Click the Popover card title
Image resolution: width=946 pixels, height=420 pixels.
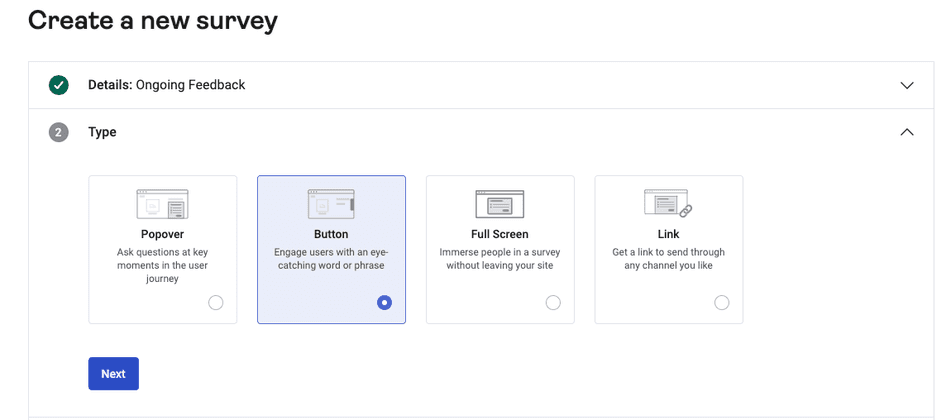pos(162,234)
